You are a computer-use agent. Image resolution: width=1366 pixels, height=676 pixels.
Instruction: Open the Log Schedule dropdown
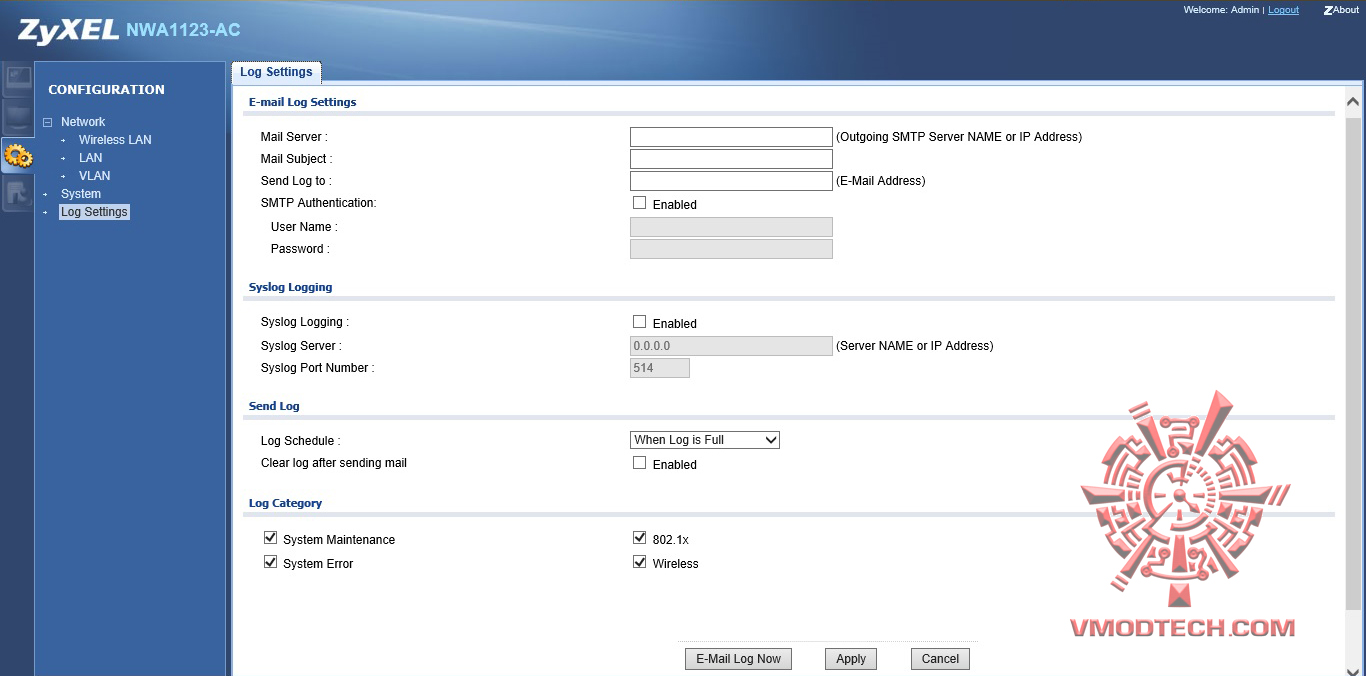(x=705, y=440)
